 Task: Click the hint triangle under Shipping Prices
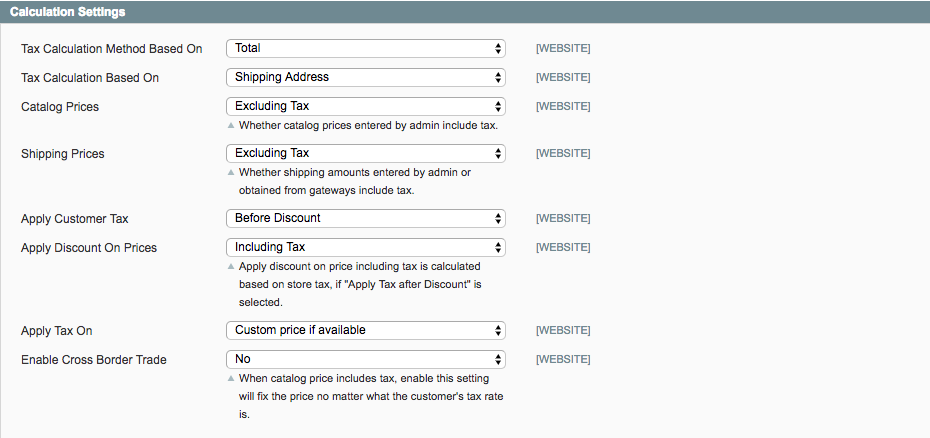tap(231, 173)
